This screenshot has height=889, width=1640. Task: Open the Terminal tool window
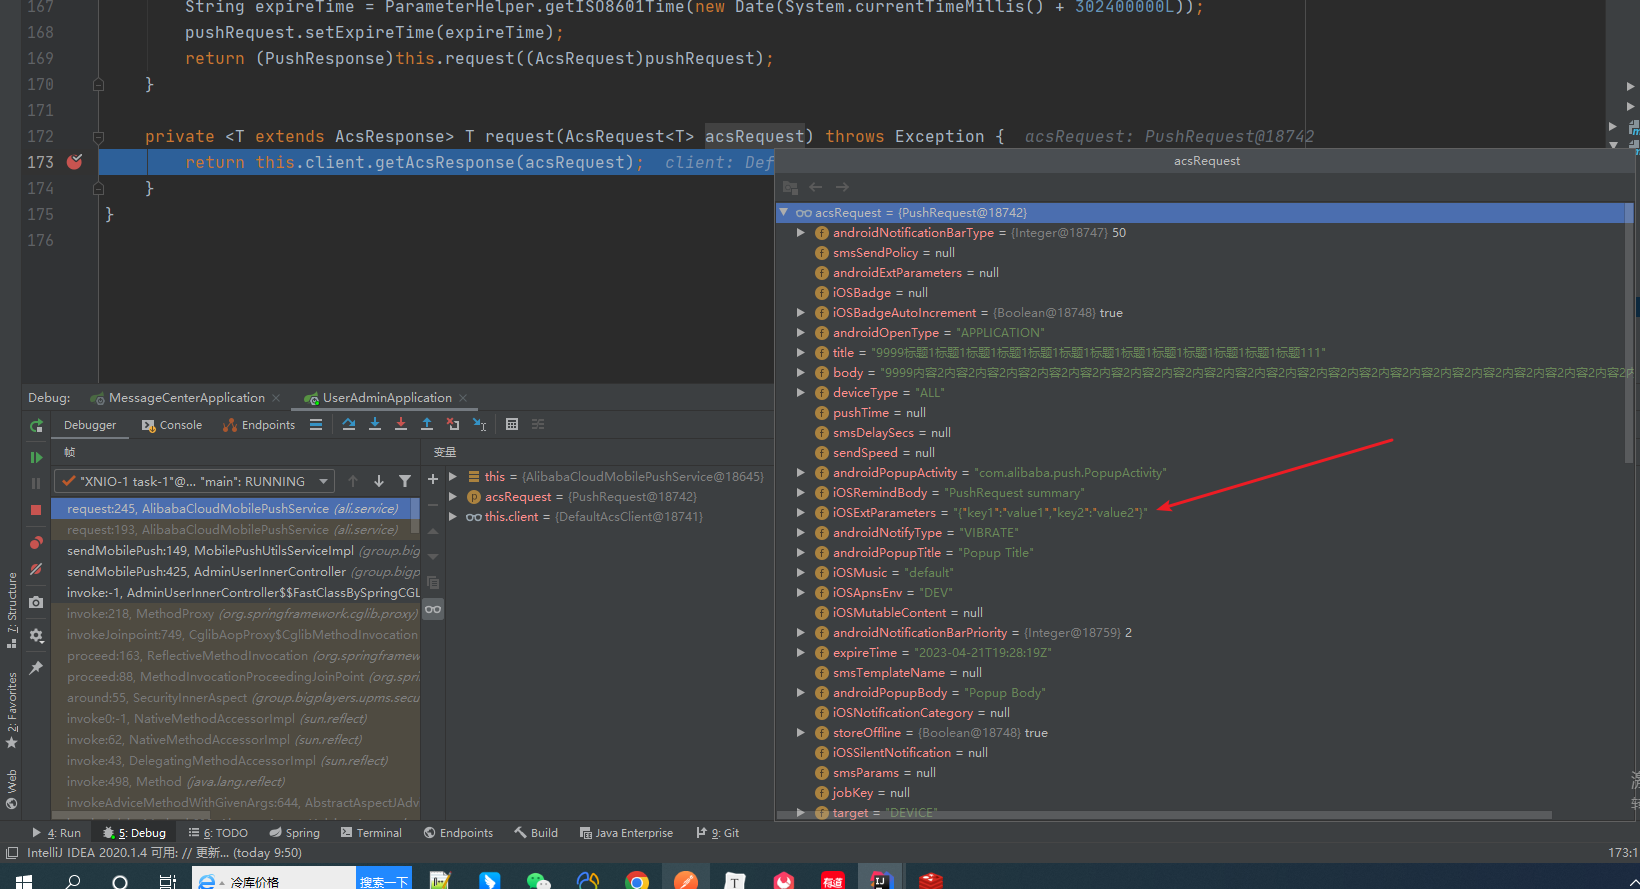pyautogui.click(x=371, y=833)
